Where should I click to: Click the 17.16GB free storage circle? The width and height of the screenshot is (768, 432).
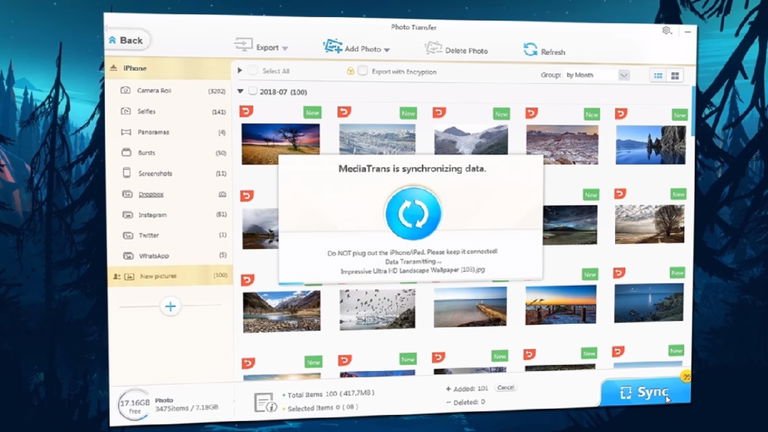coord(135,405)
